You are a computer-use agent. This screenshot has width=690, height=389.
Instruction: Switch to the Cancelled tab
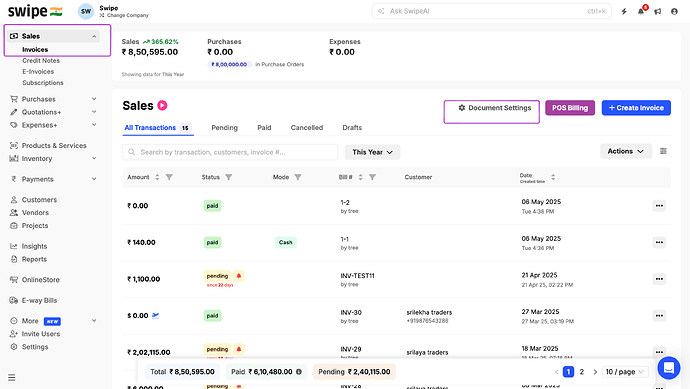[x=307, y=128]
